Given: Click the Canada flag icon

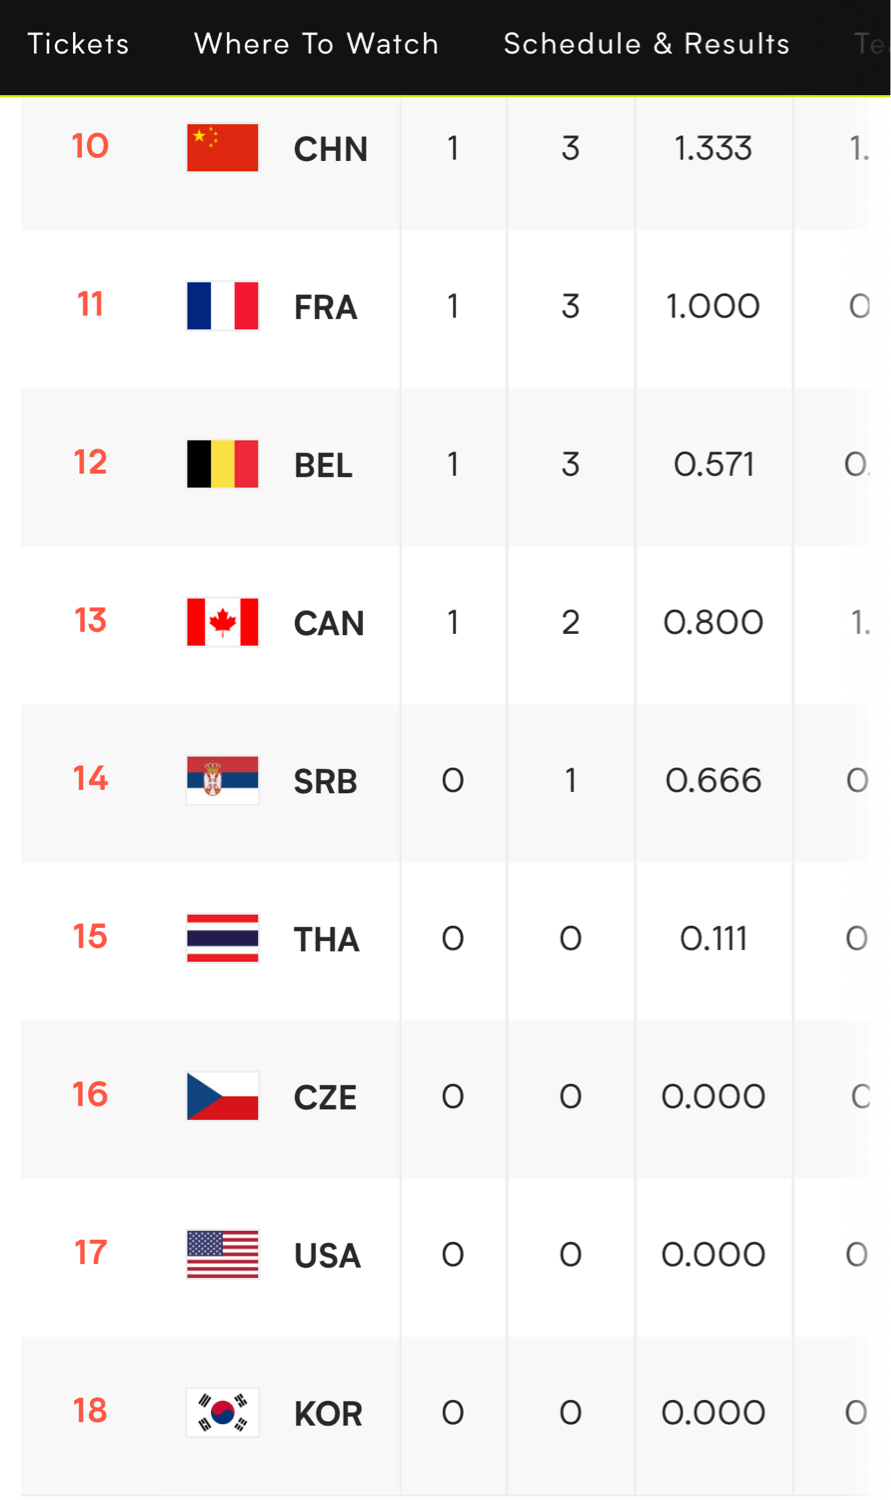Looking at the screenshot, I should click(223, 622).
